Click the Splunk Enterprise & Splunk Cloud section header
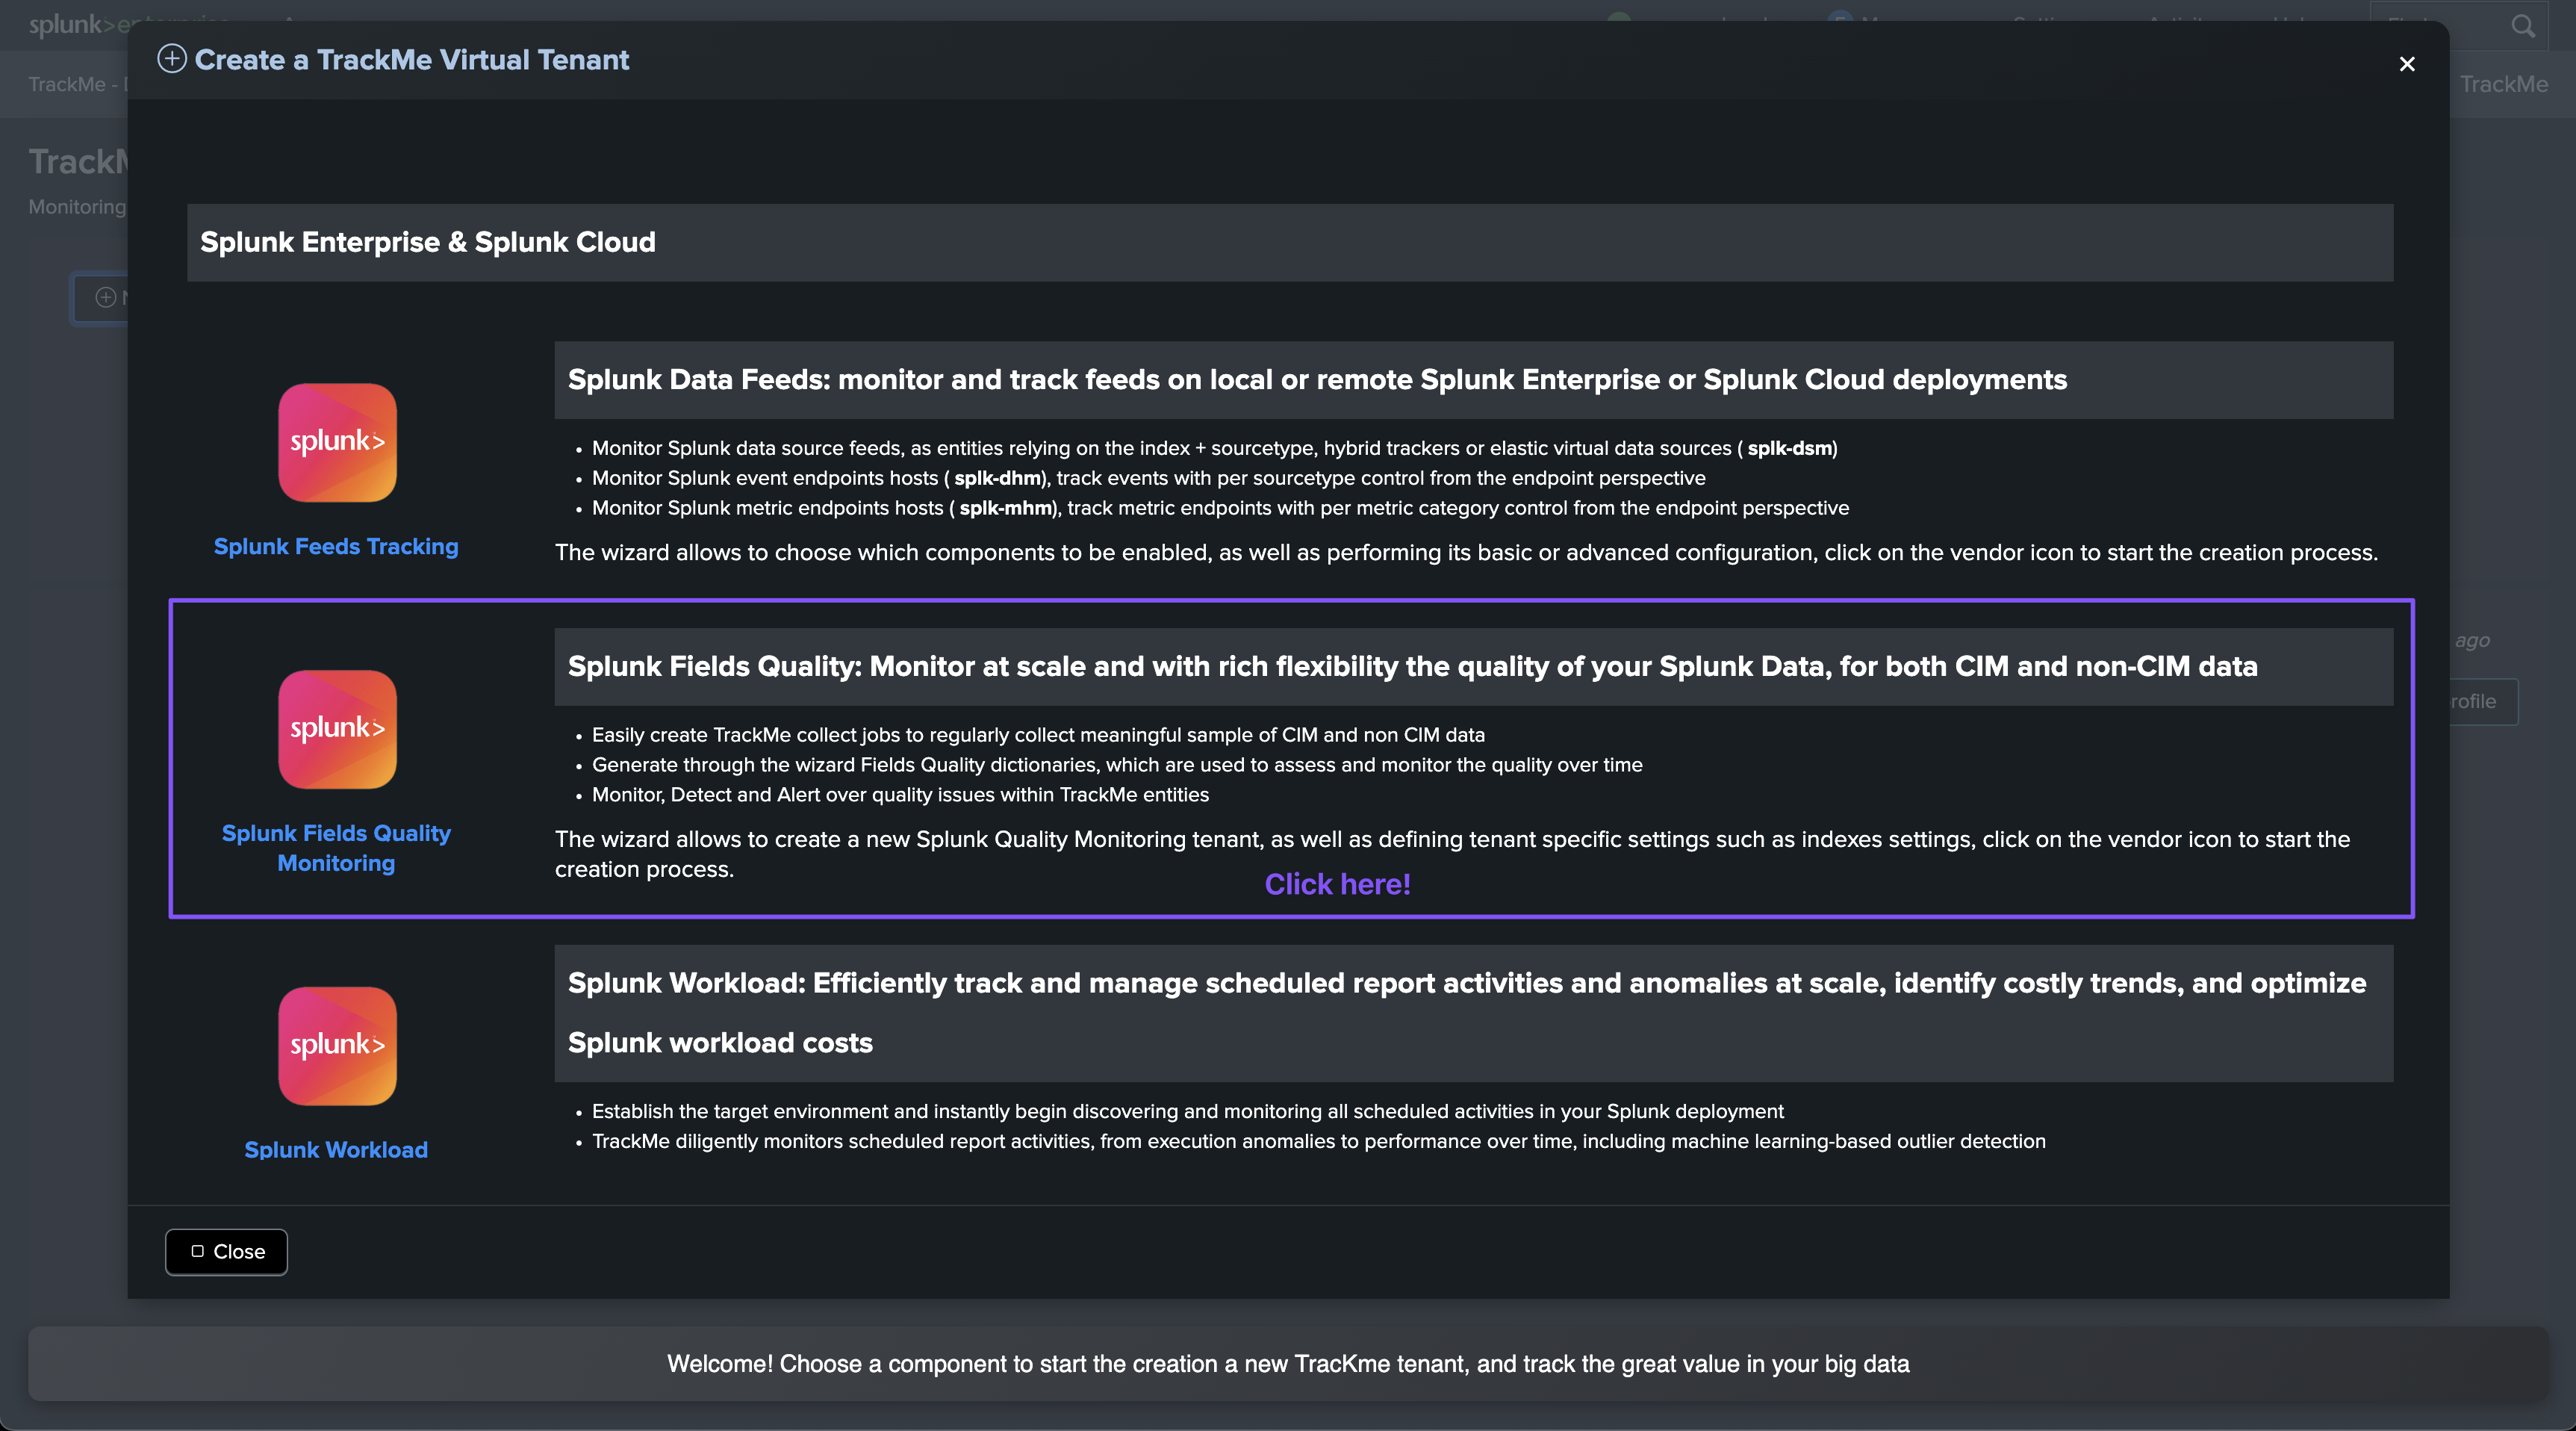The height and width of the screenshot is (1431, 2576). 1290,243
